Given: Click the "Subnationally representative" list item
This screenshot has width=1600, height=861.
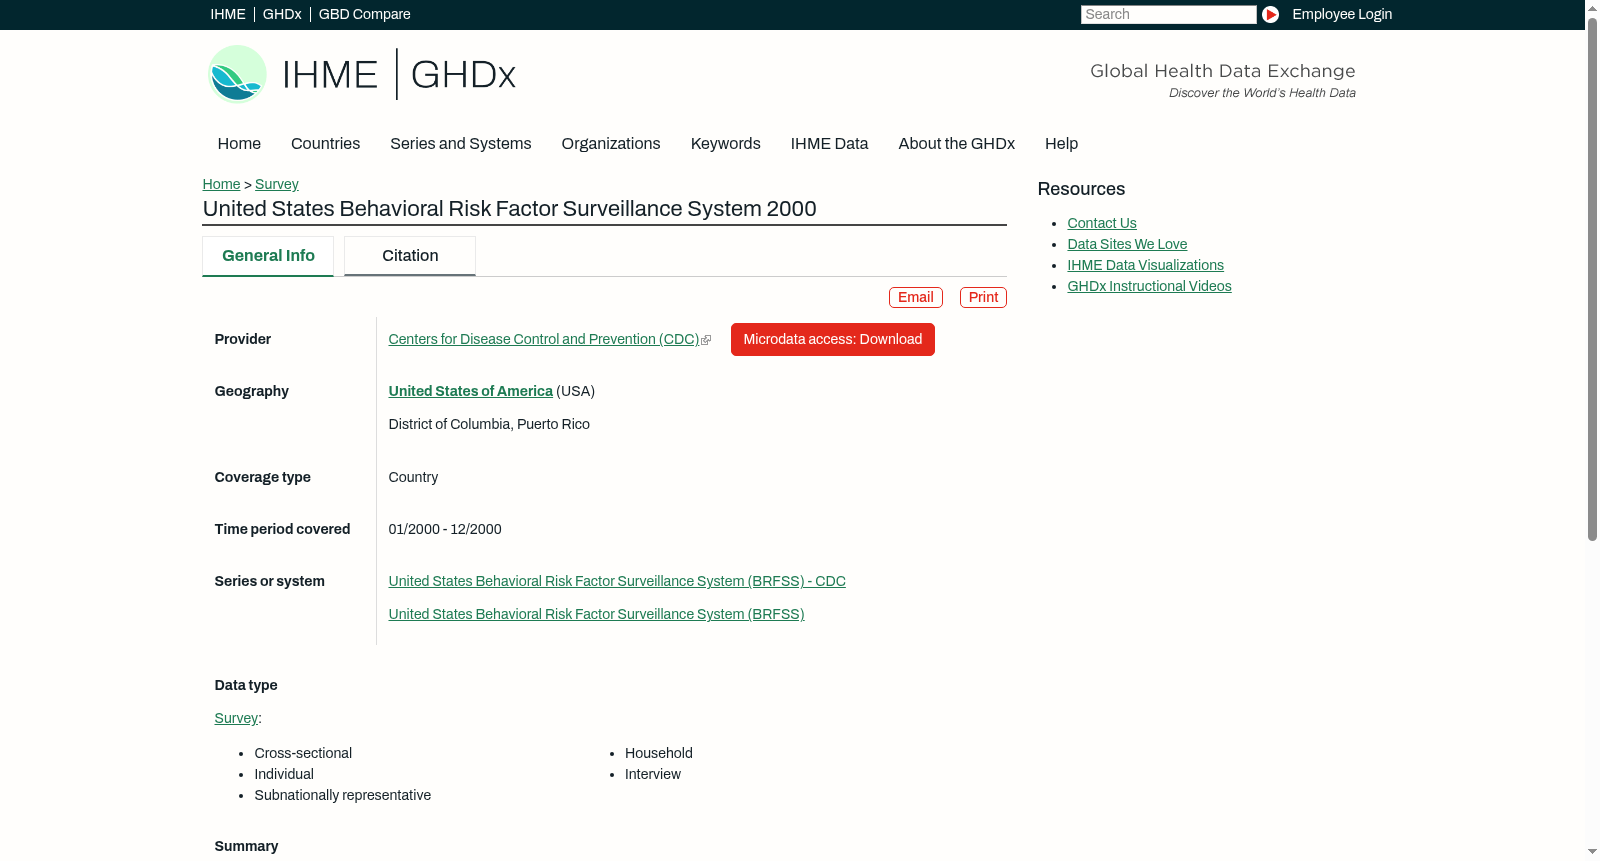Looking at the screenshot, I should coord(342,796).
